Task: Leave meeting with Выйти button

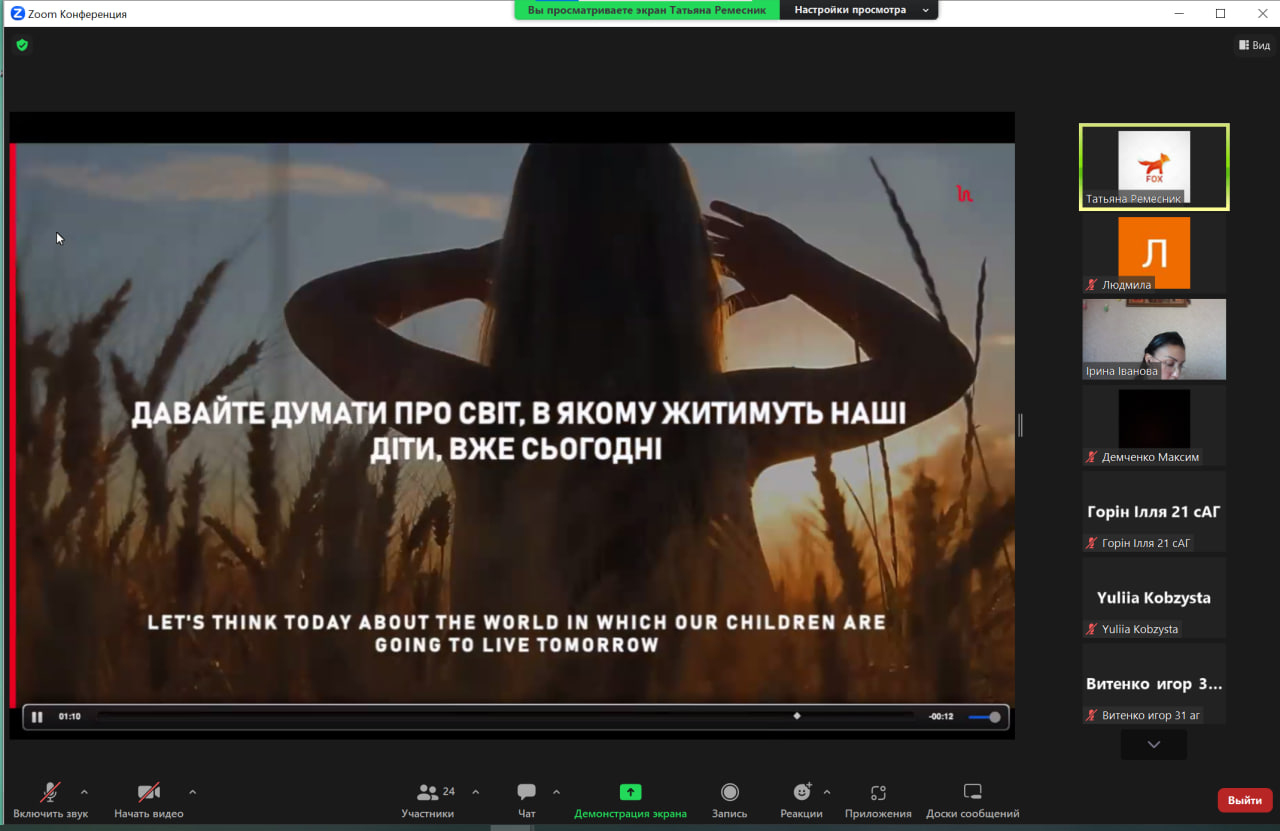Action: [x=1245, y=800]
